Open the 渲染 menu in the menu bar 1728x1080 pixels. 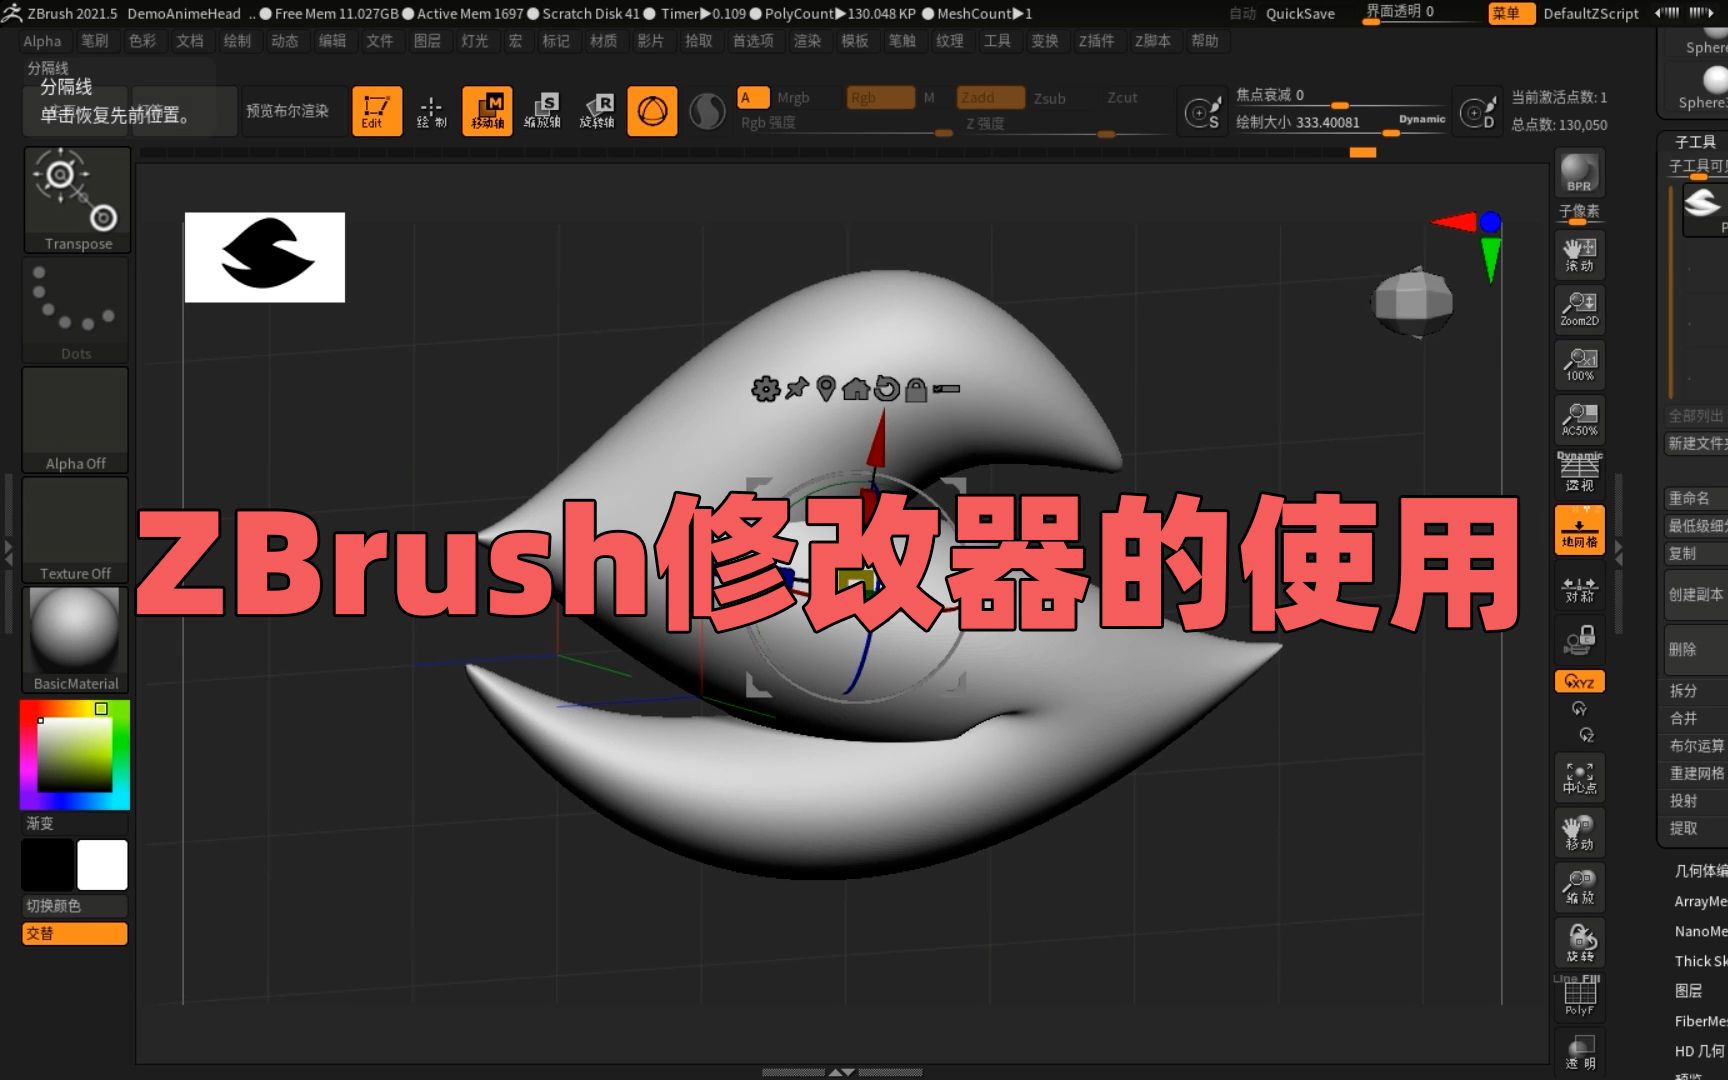(806, 41)
